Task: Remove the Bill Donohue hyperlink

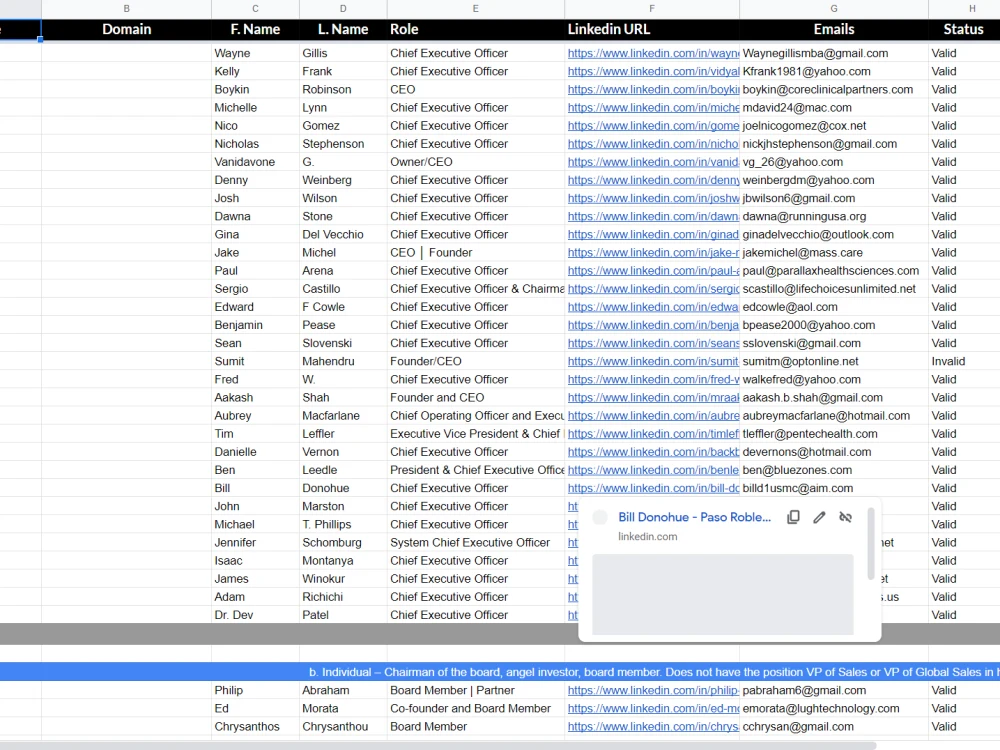Action: 845,517
